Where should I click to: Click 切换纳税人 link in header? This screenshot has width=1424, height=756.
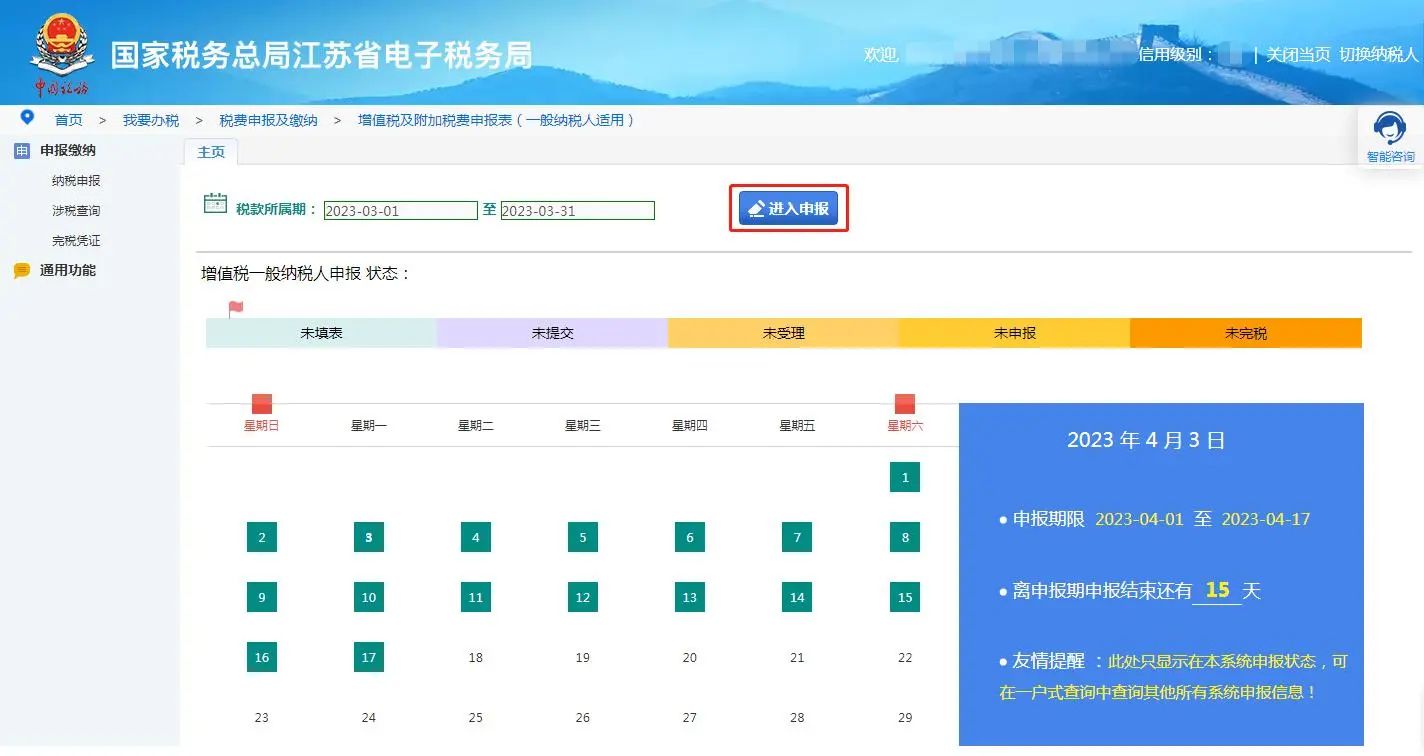coord(1379,55)
